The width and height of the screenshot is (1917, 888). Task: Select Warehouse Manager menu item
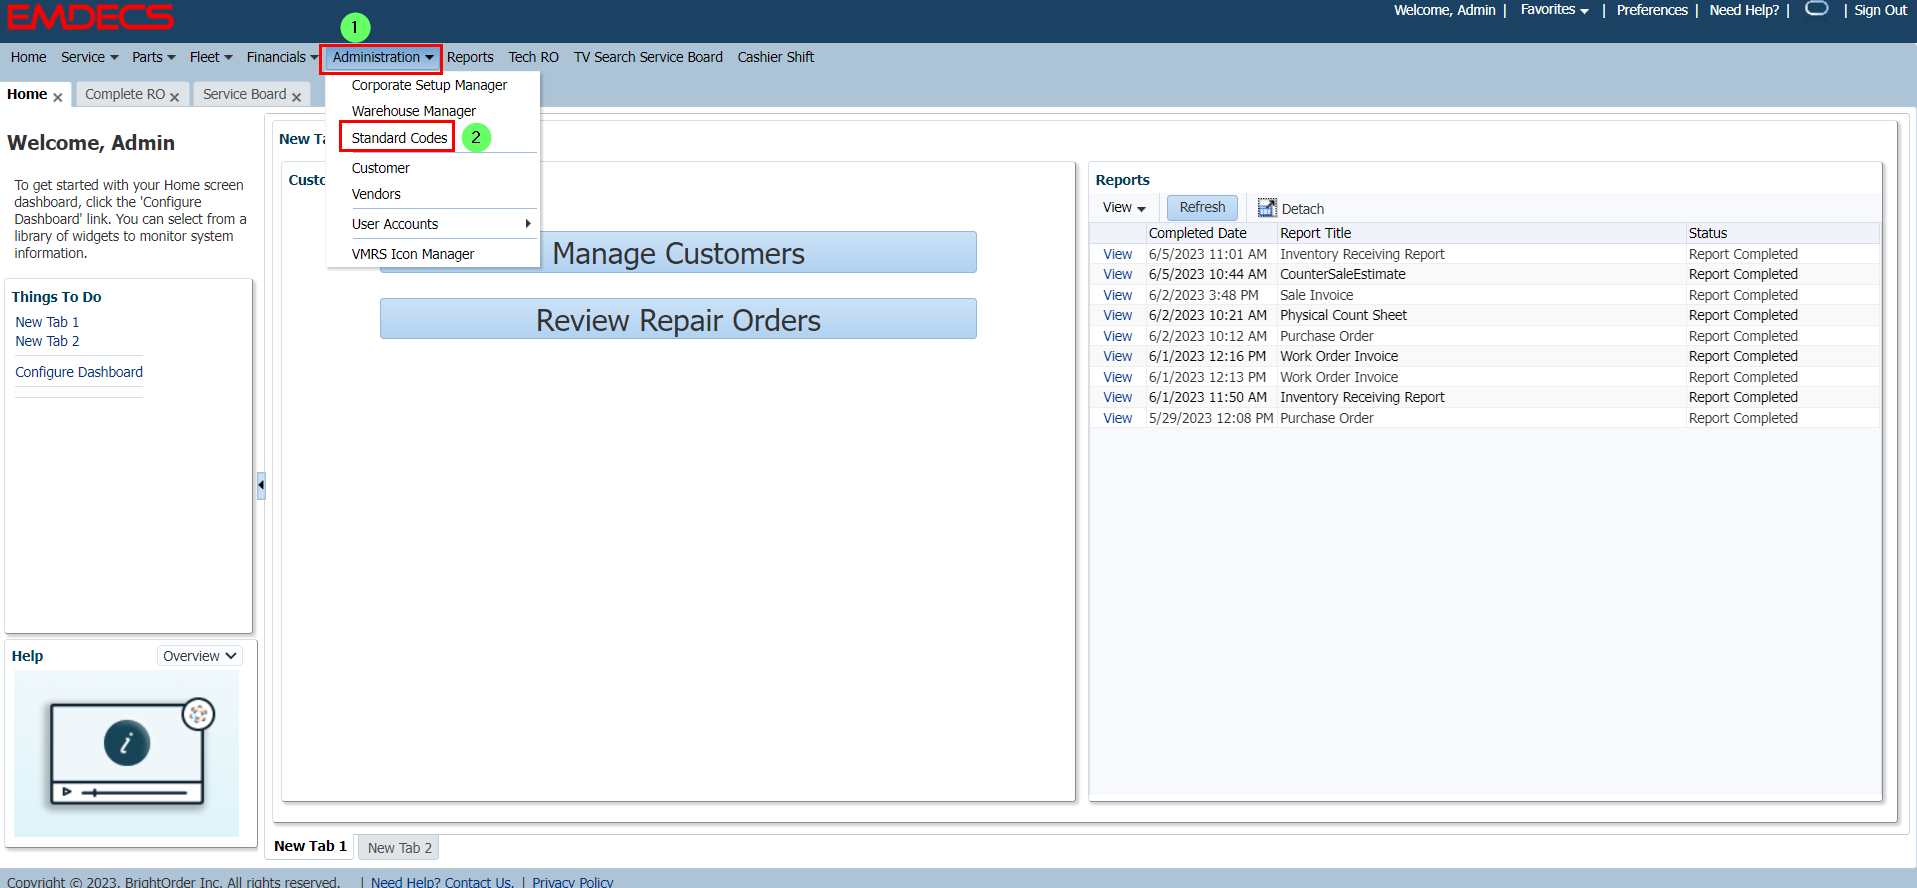pyautogui.click(x=413, y=111)
